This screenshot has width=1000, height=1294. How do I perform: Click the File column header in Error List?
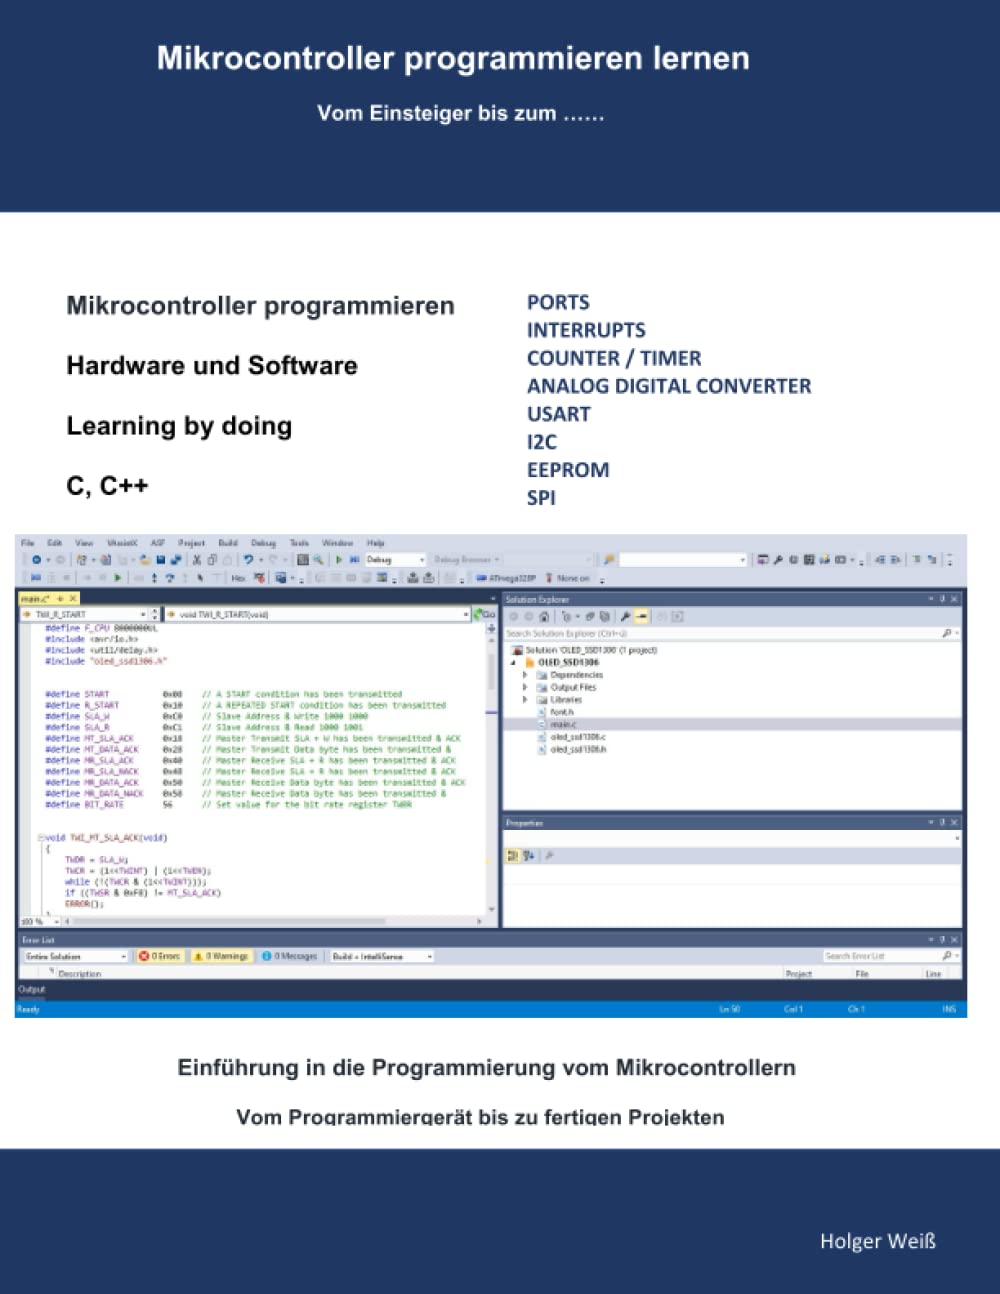[x=862, y=973]
